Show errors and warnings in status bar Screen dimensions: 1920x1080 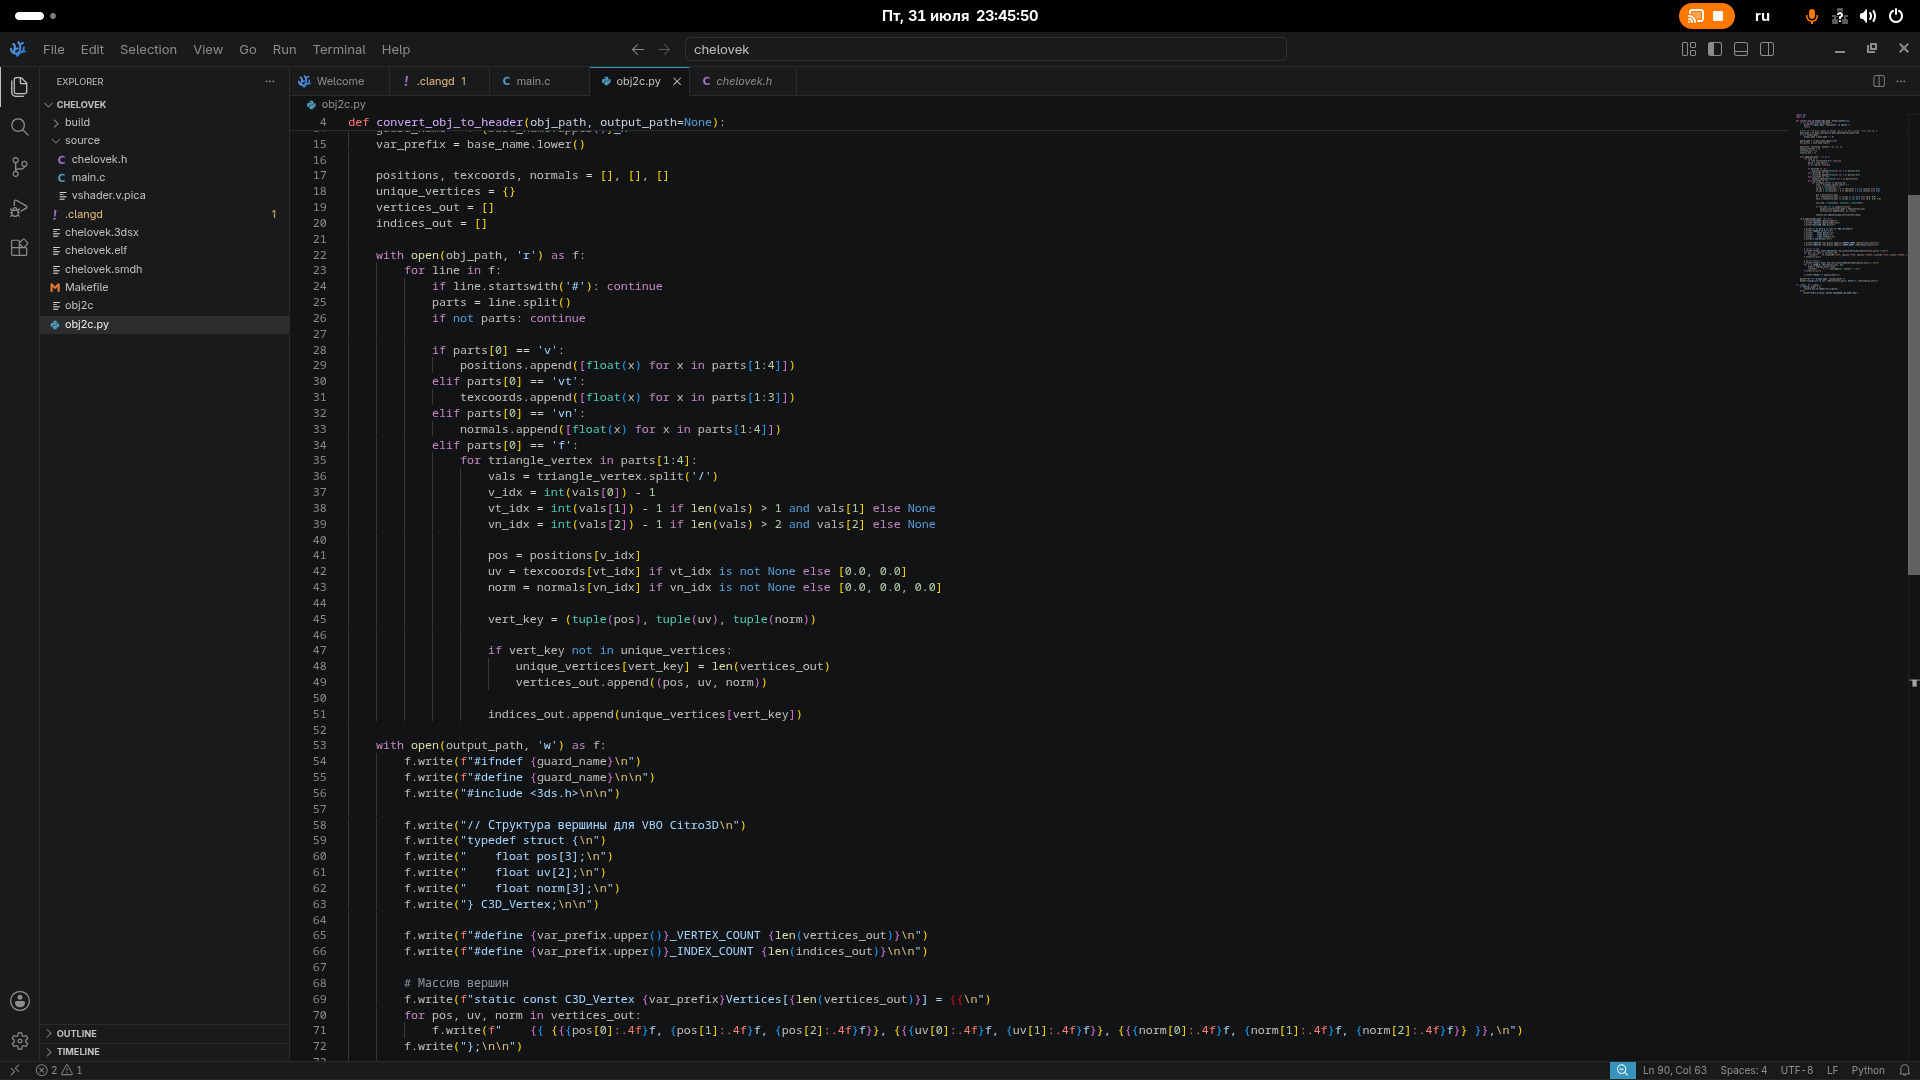click(x=59, y=1070)
